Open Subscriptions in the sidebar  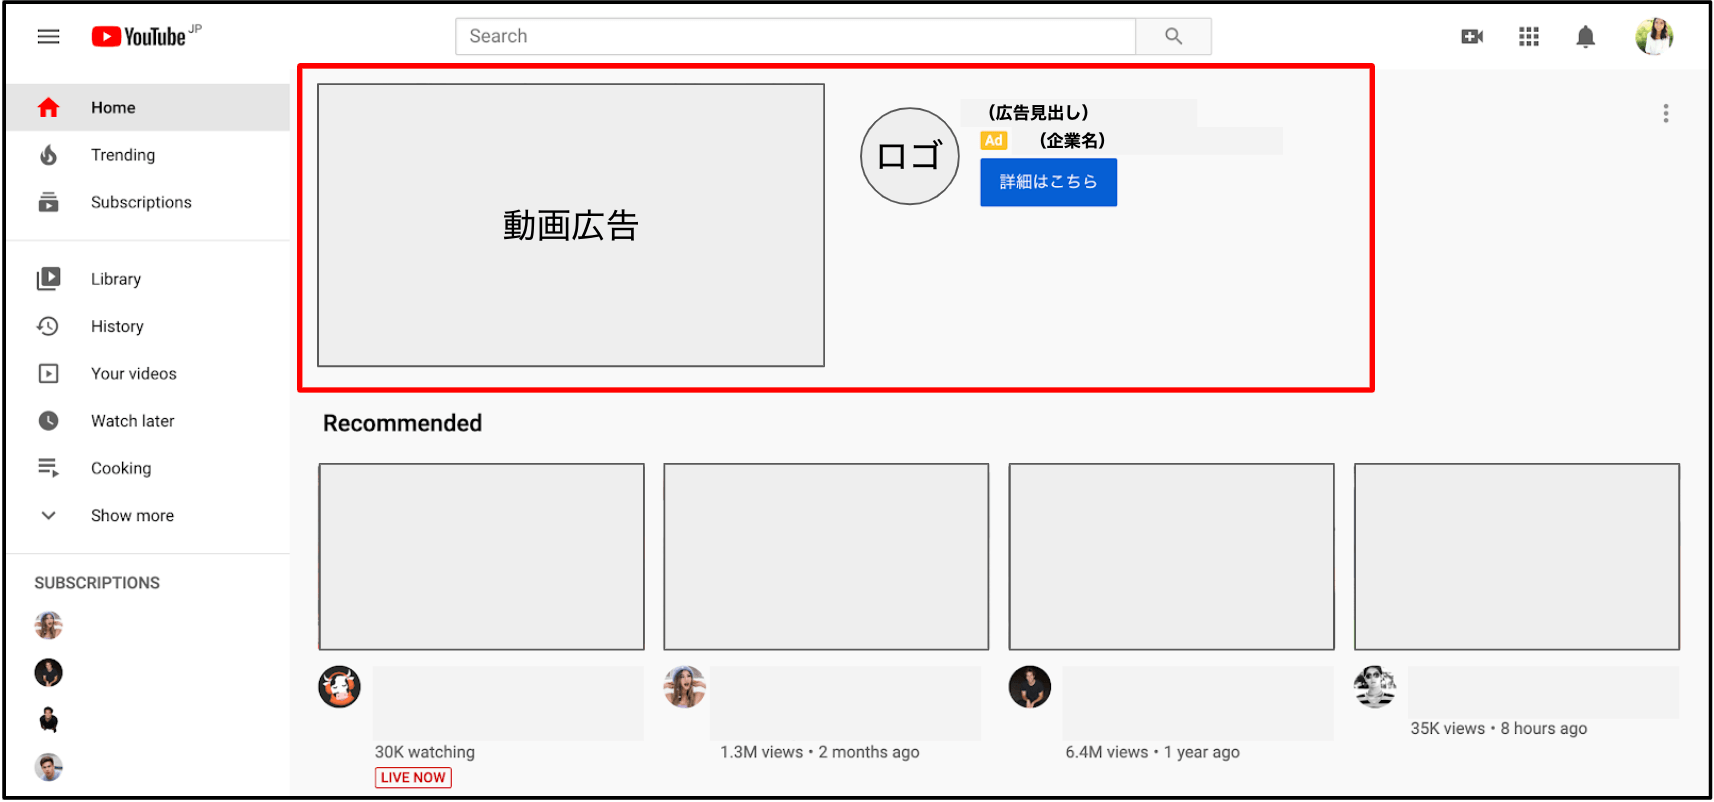(x=140, y=202)
